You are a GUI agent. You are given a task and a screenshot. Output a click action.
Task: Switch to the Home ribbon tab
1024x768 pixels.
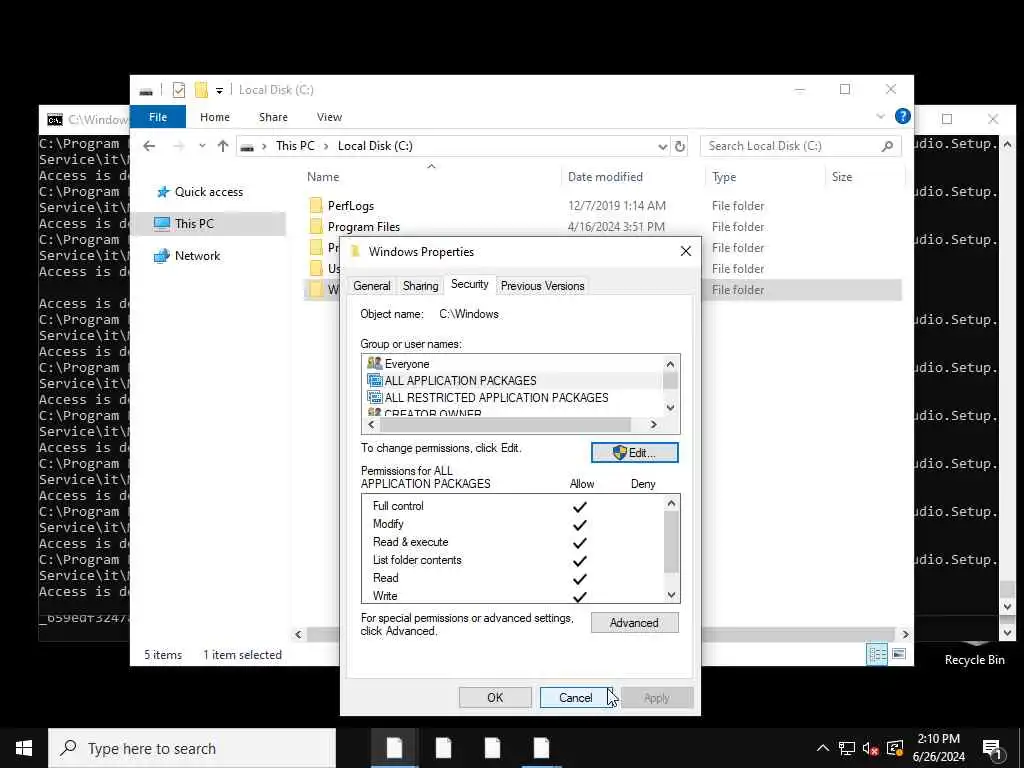click(215, 117)
